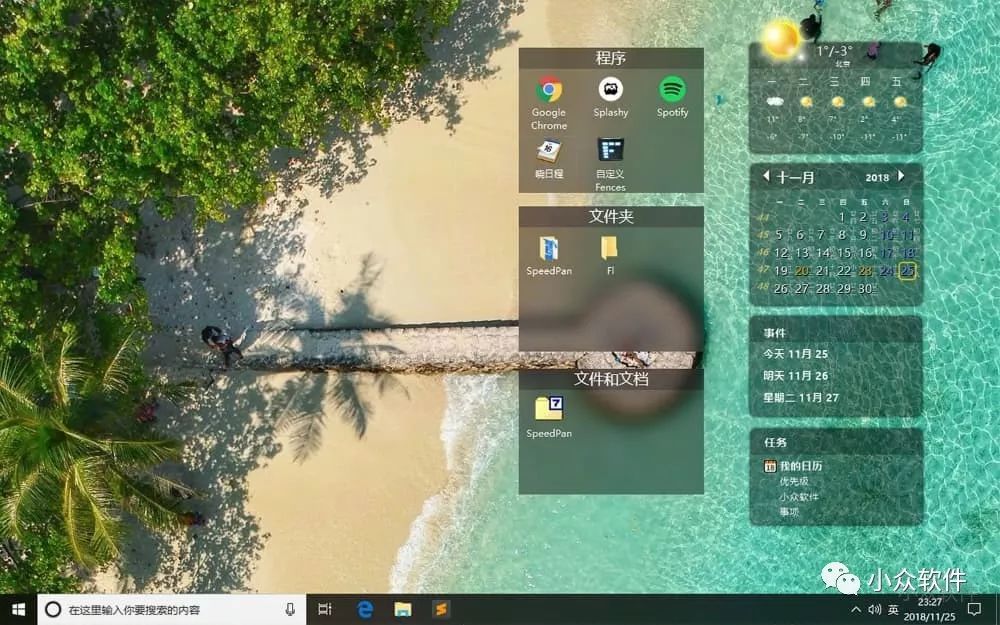Click the 任务 widget header
The image size is (1000, 625).
836,442
